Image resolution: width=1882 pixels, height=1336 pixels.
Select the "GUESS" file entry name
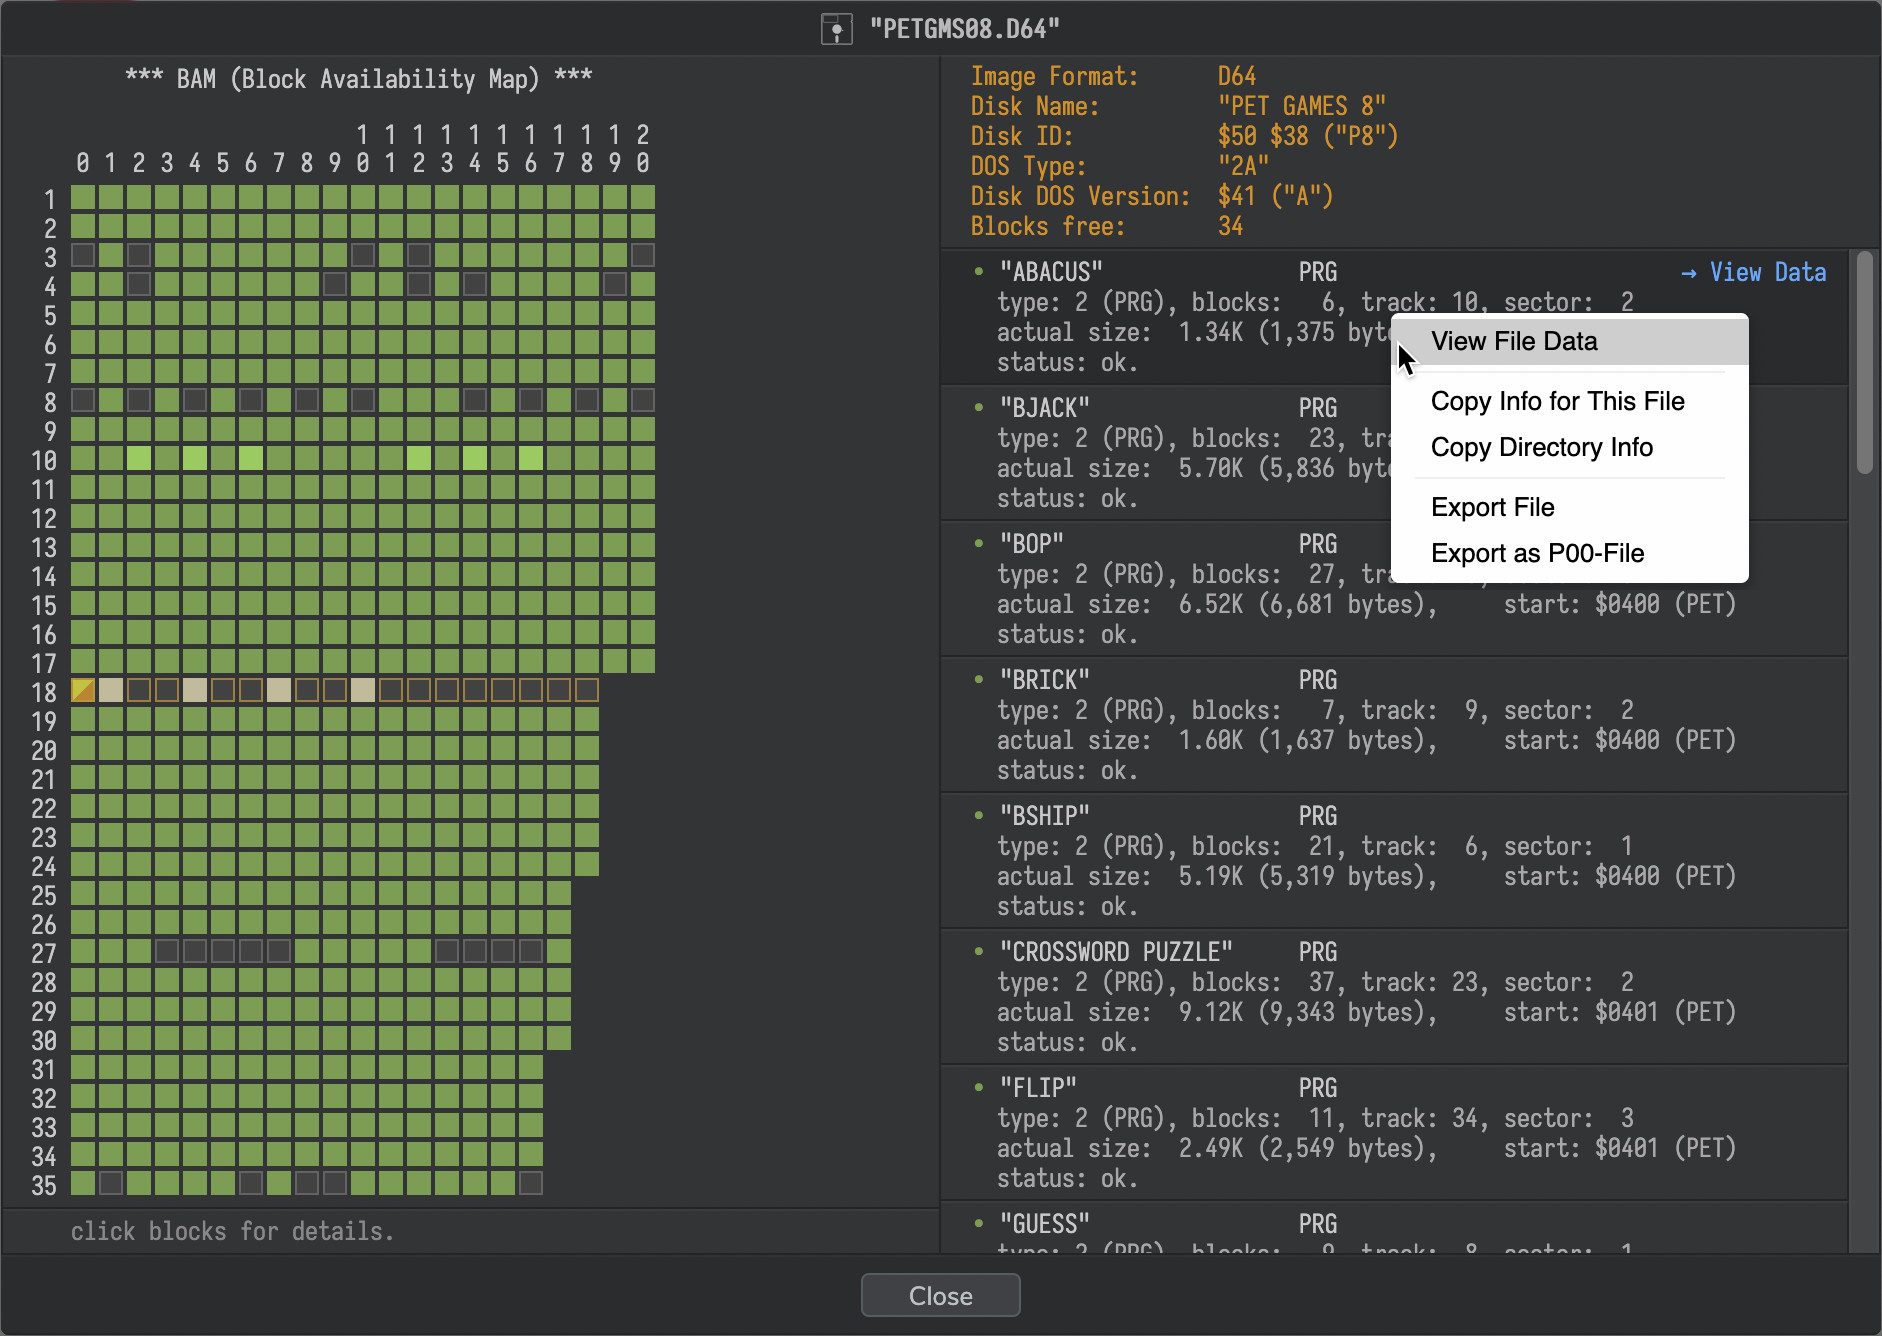1045,1225
